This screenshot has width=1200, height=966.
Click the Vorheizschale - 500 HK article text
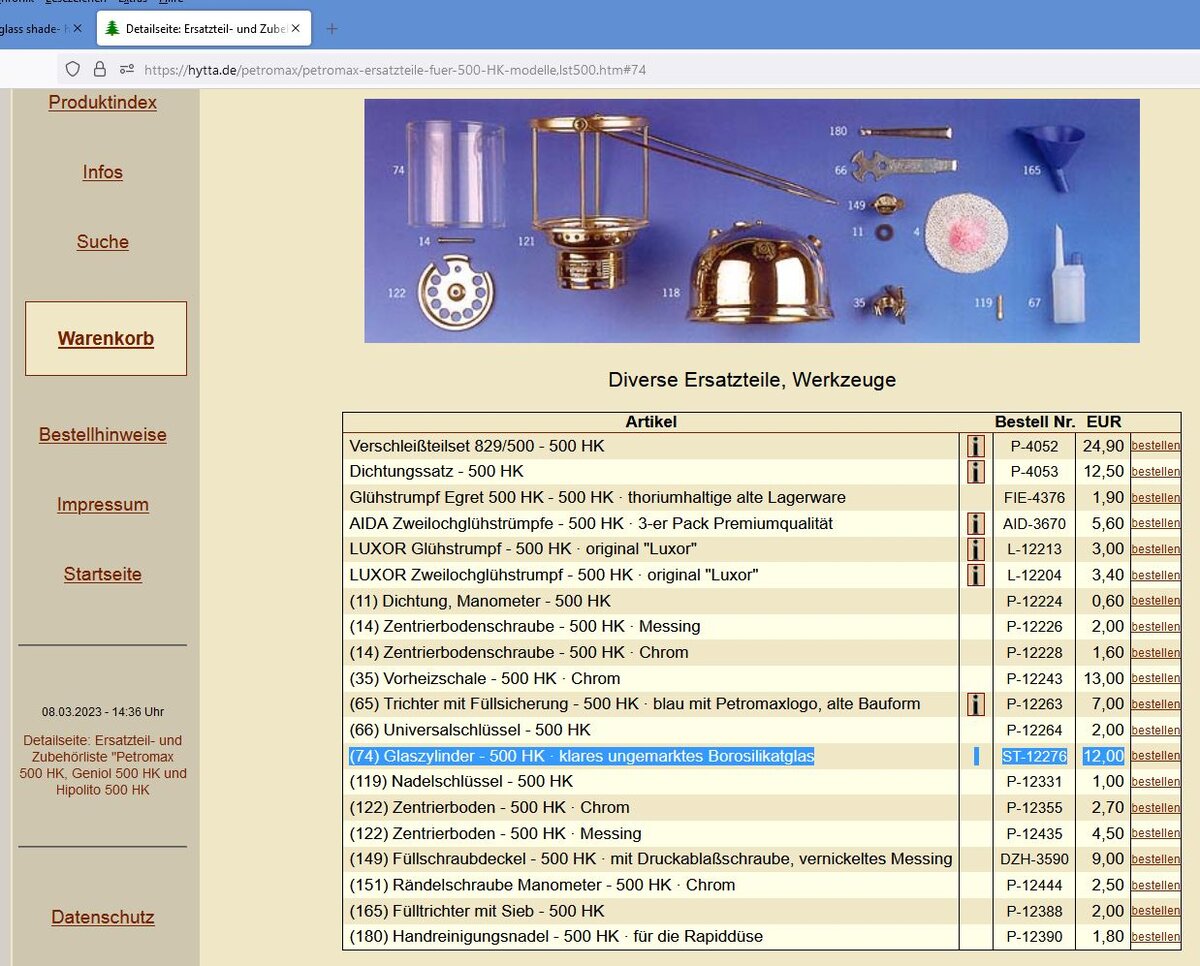(485, 678)
